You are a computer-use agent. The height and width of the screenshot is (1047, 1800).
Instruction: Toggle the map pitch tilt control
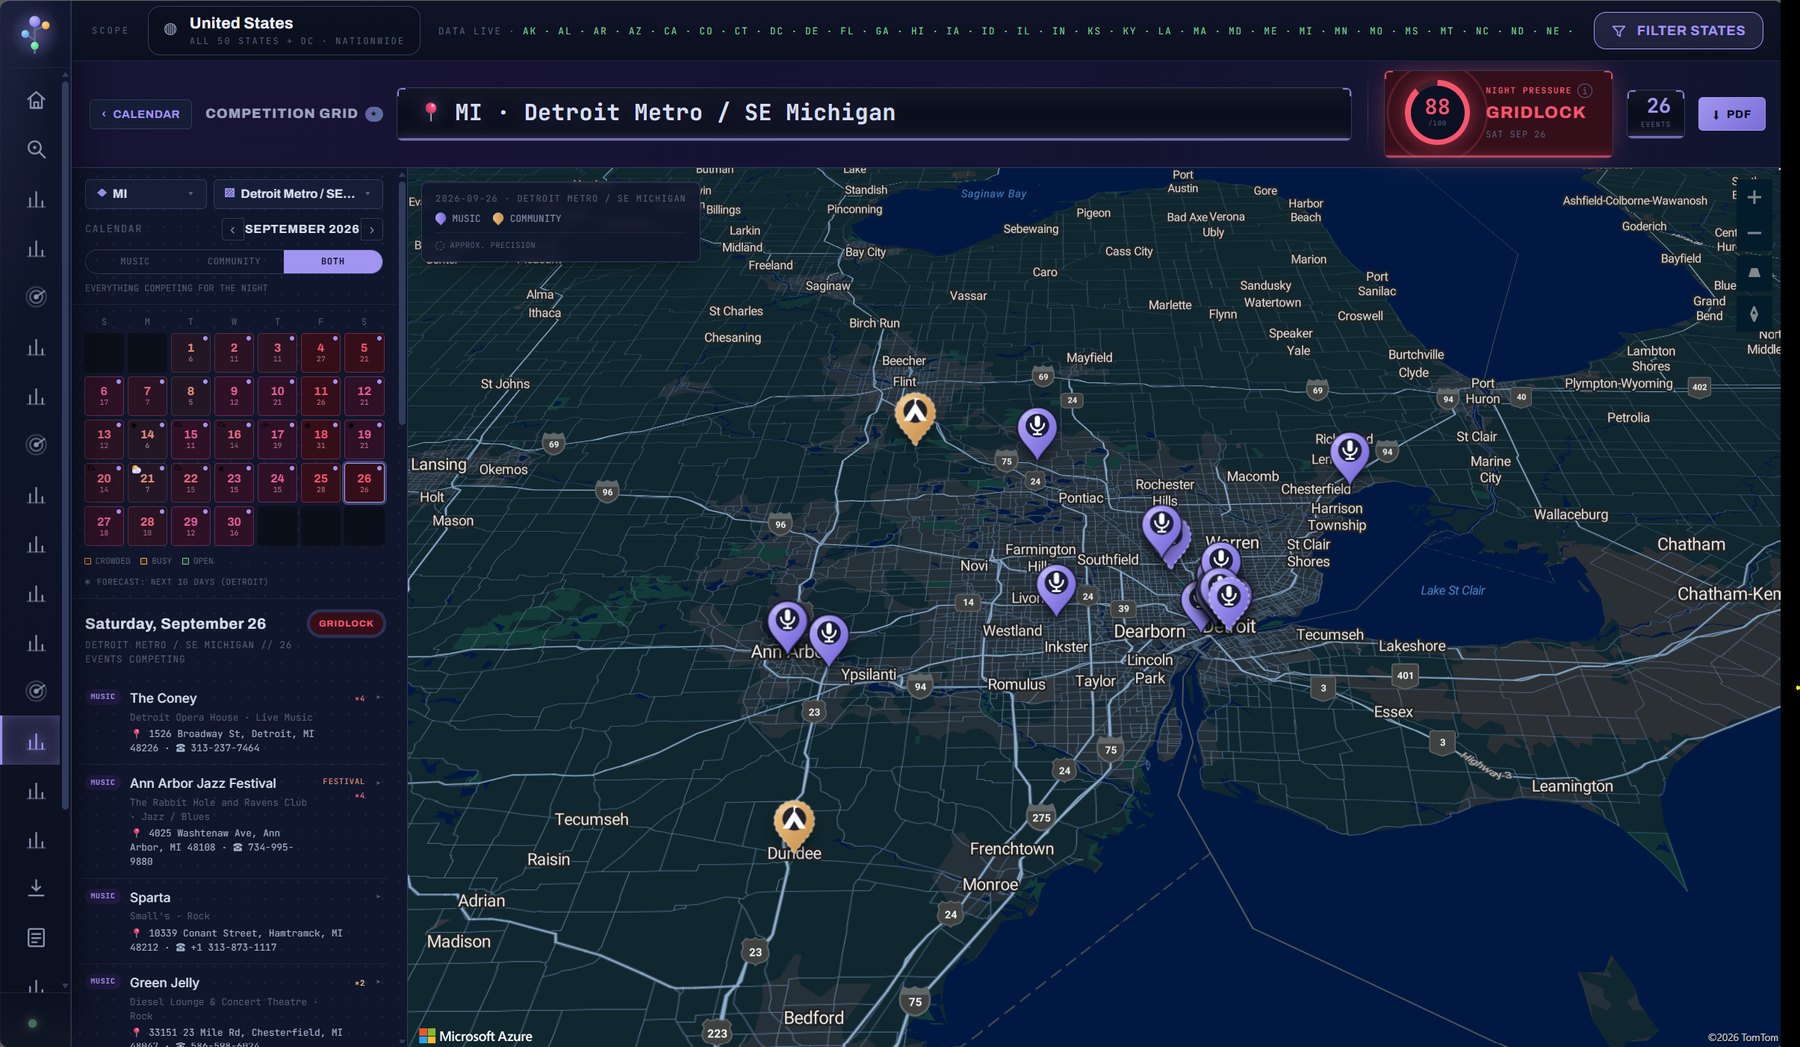point(1754,272)
